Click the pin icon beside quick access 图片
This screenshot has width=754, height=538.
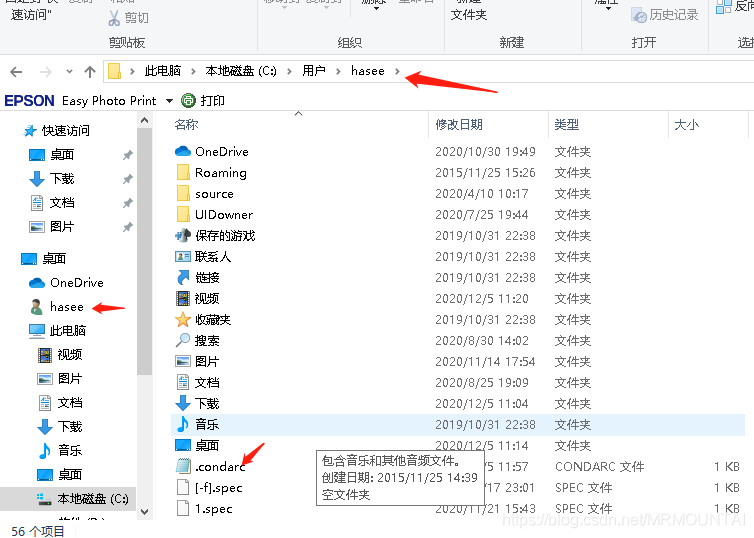coord(127,227)
